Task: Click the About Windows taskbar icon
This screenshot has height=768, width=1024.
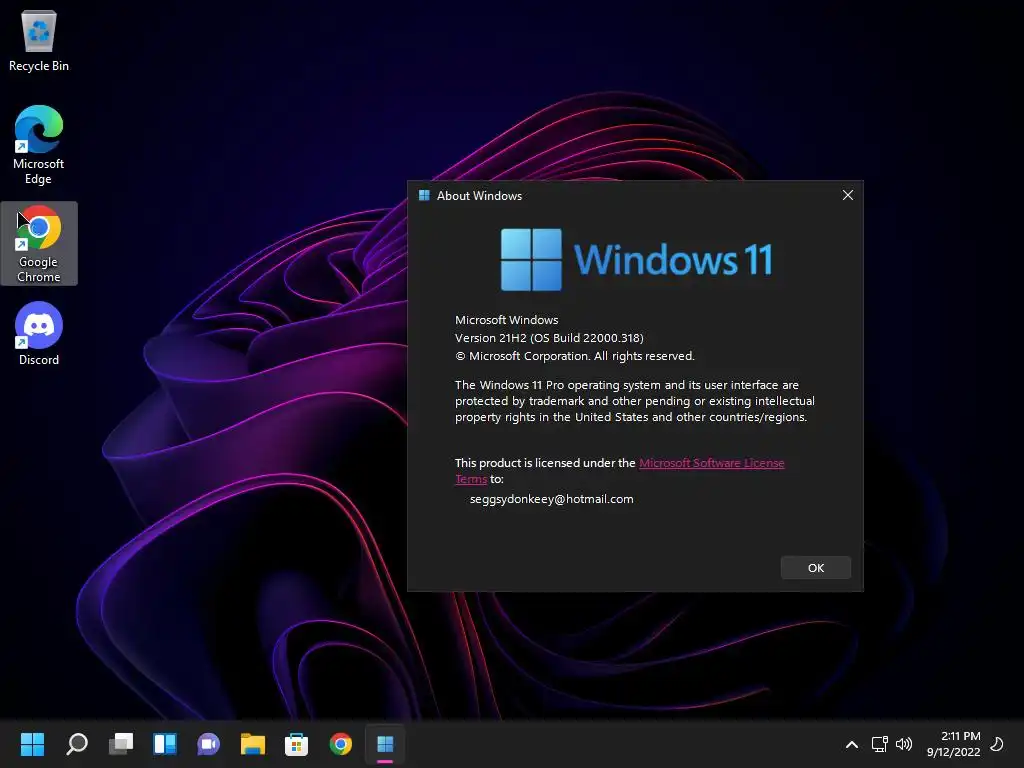Action: [x=385, y=743]
